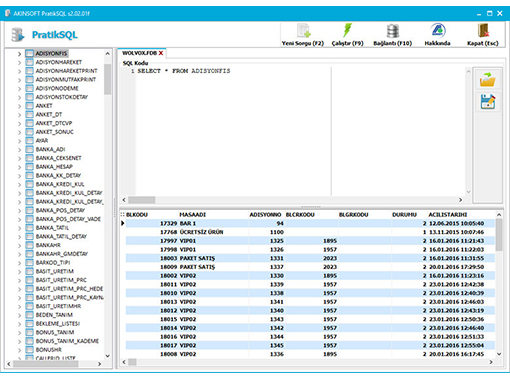Click the BONUSHR table icon
Viewport: 510px width, 380px height.
[x=30, y=350]
